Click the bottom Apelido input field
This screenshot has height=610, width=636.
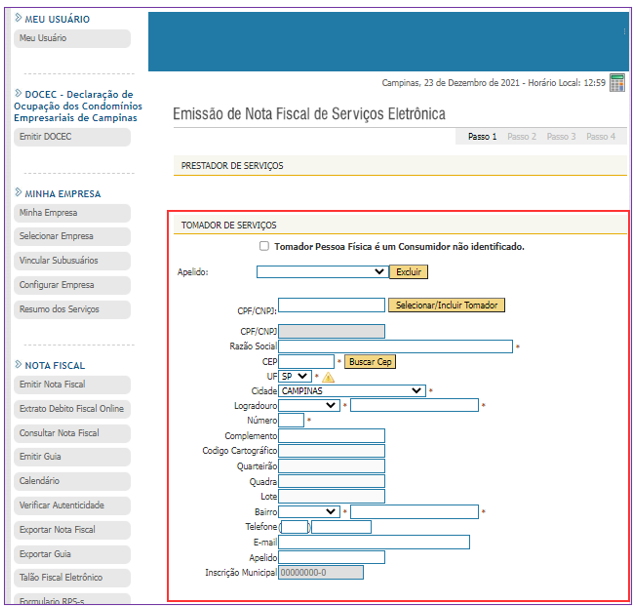[331, 557]
